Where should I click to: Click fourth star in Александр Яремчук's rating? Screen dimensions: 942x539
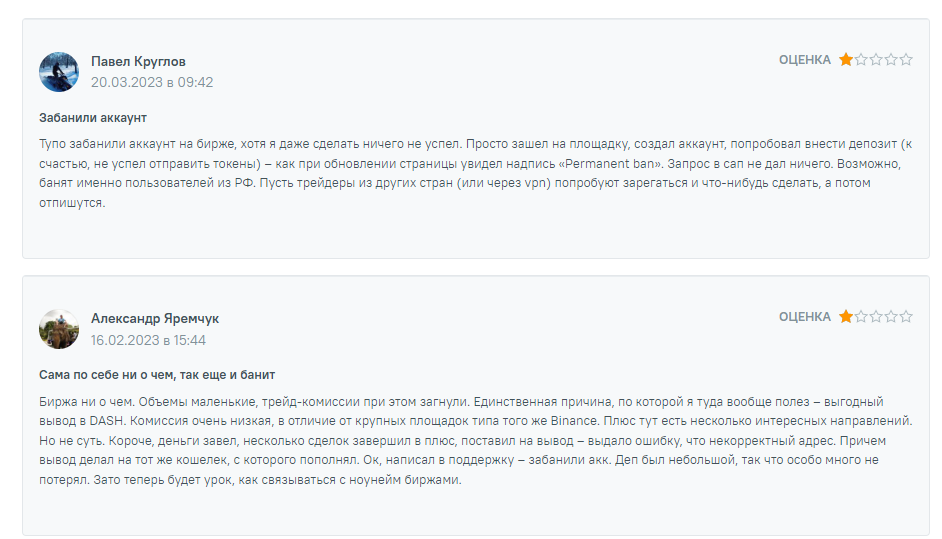(891, 317)
